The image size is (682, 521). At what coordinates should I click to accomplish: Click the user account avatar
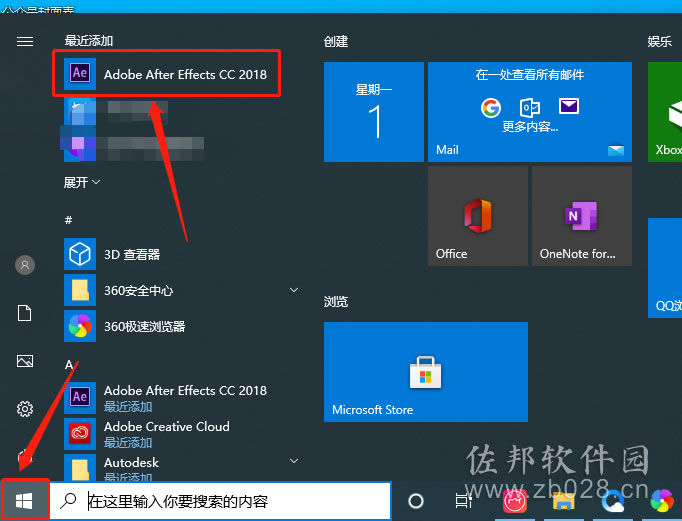(25, 265)
